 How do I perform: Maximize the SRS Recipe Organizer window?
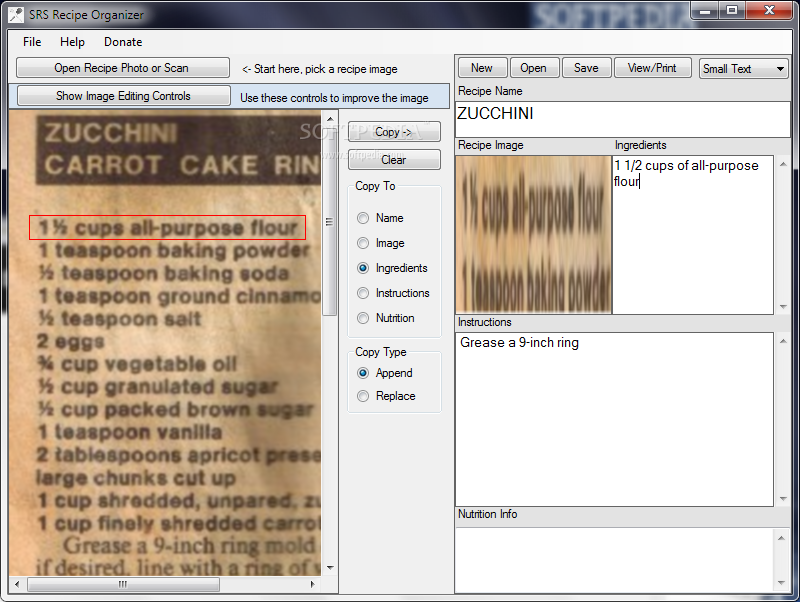point(732,11)
